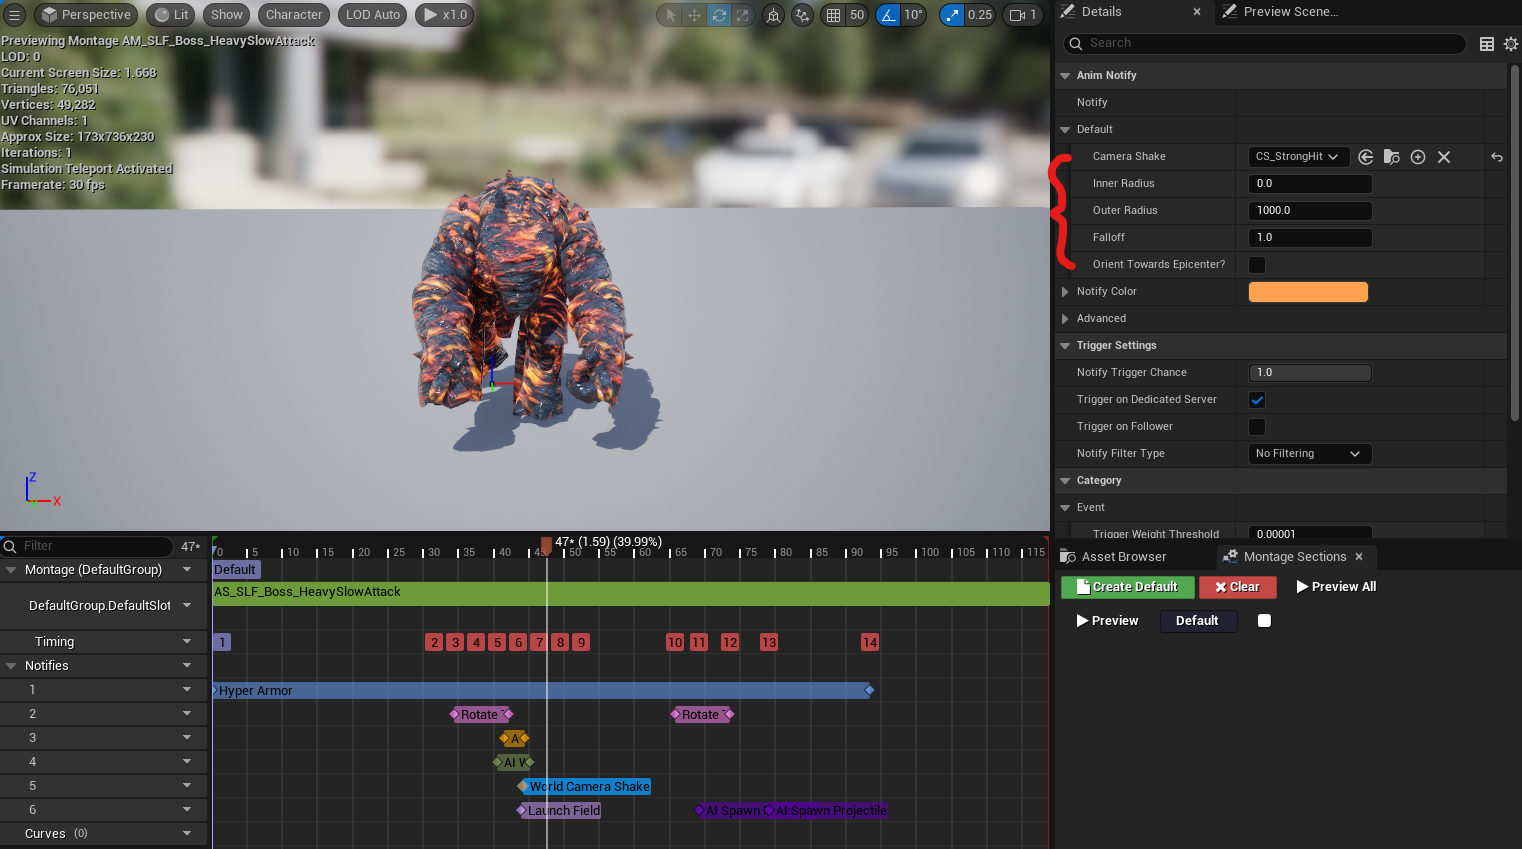Open the CS_StrongHit camera shake dropdown
This screenshot has height=849, width=1522.
[1298, 157]
